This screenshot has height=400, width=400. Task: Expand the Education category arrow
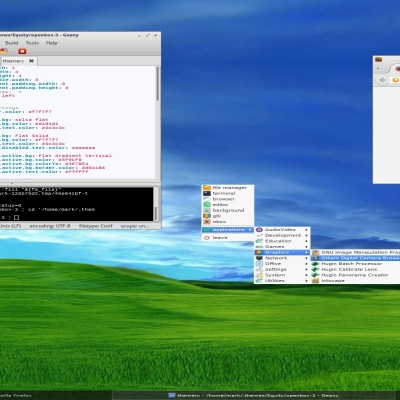click(306, 241)
